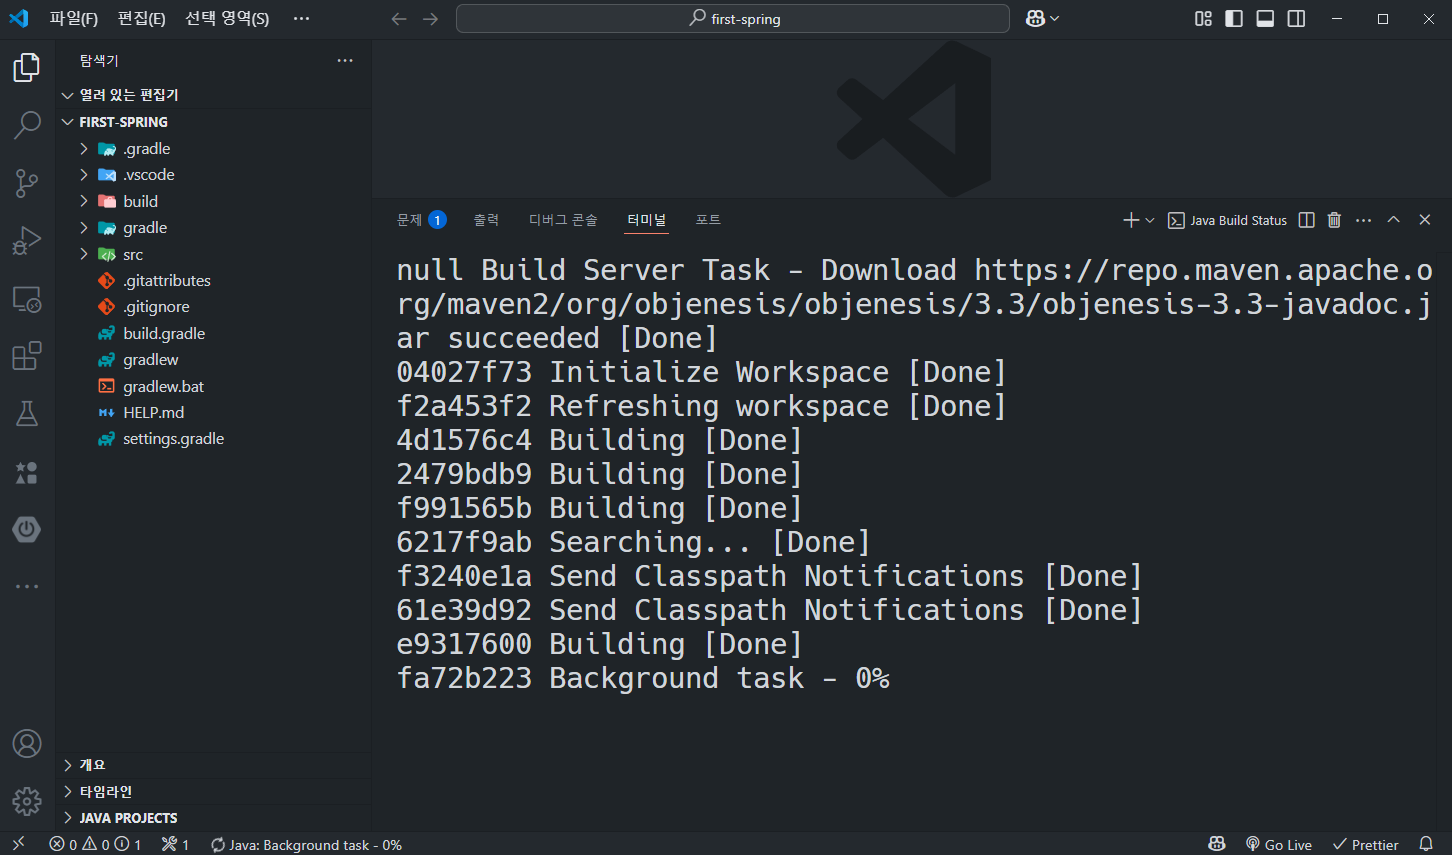Screen dimensions: 1452x855
Task: Open the Testing flask view
Action: point(27,414)
